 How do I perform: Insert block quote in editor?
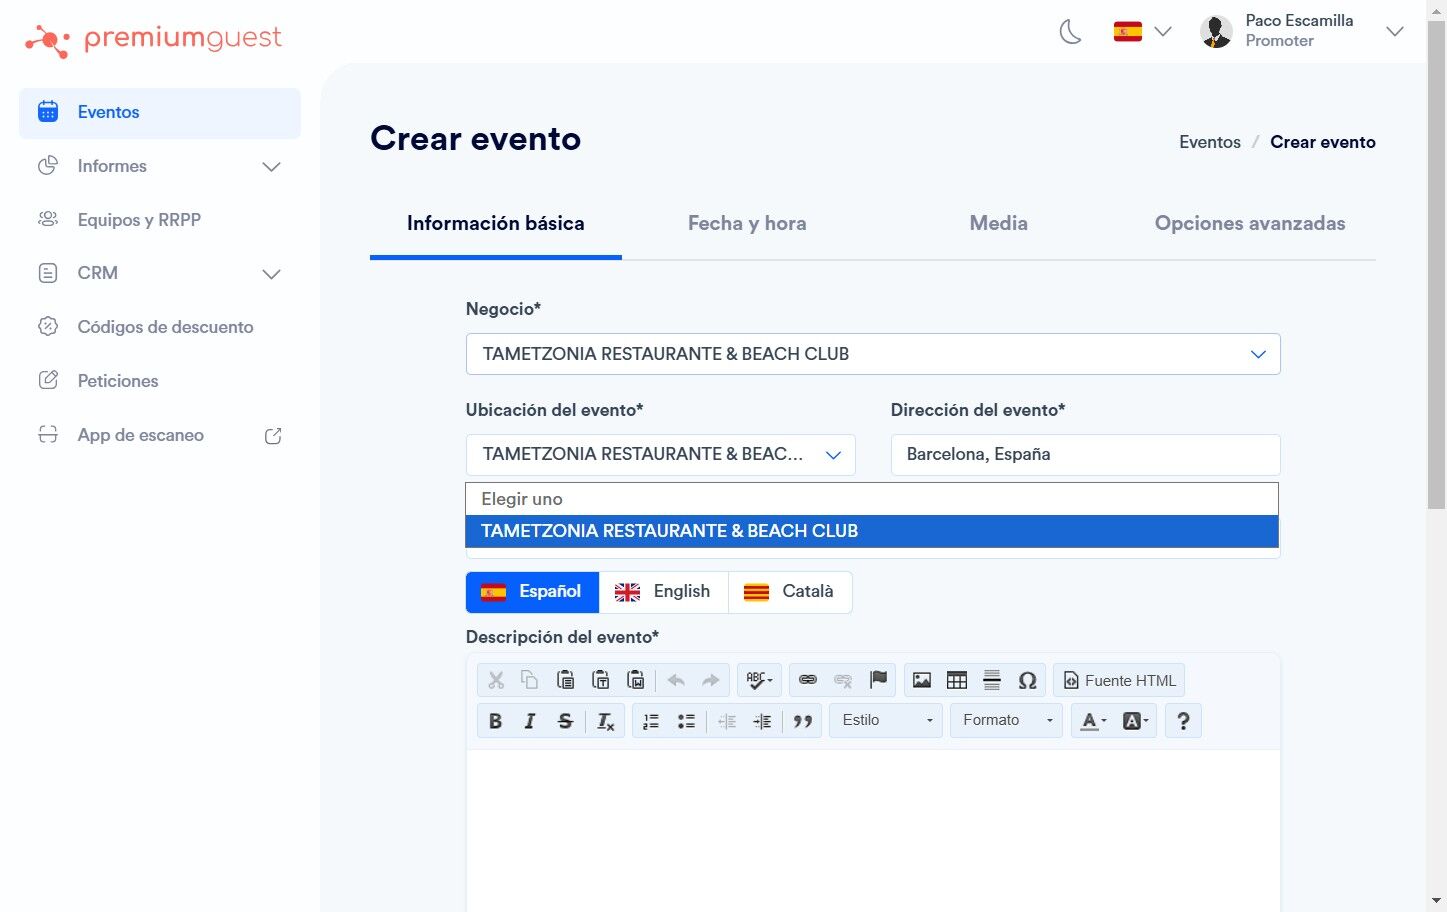(x=802, y=721)
